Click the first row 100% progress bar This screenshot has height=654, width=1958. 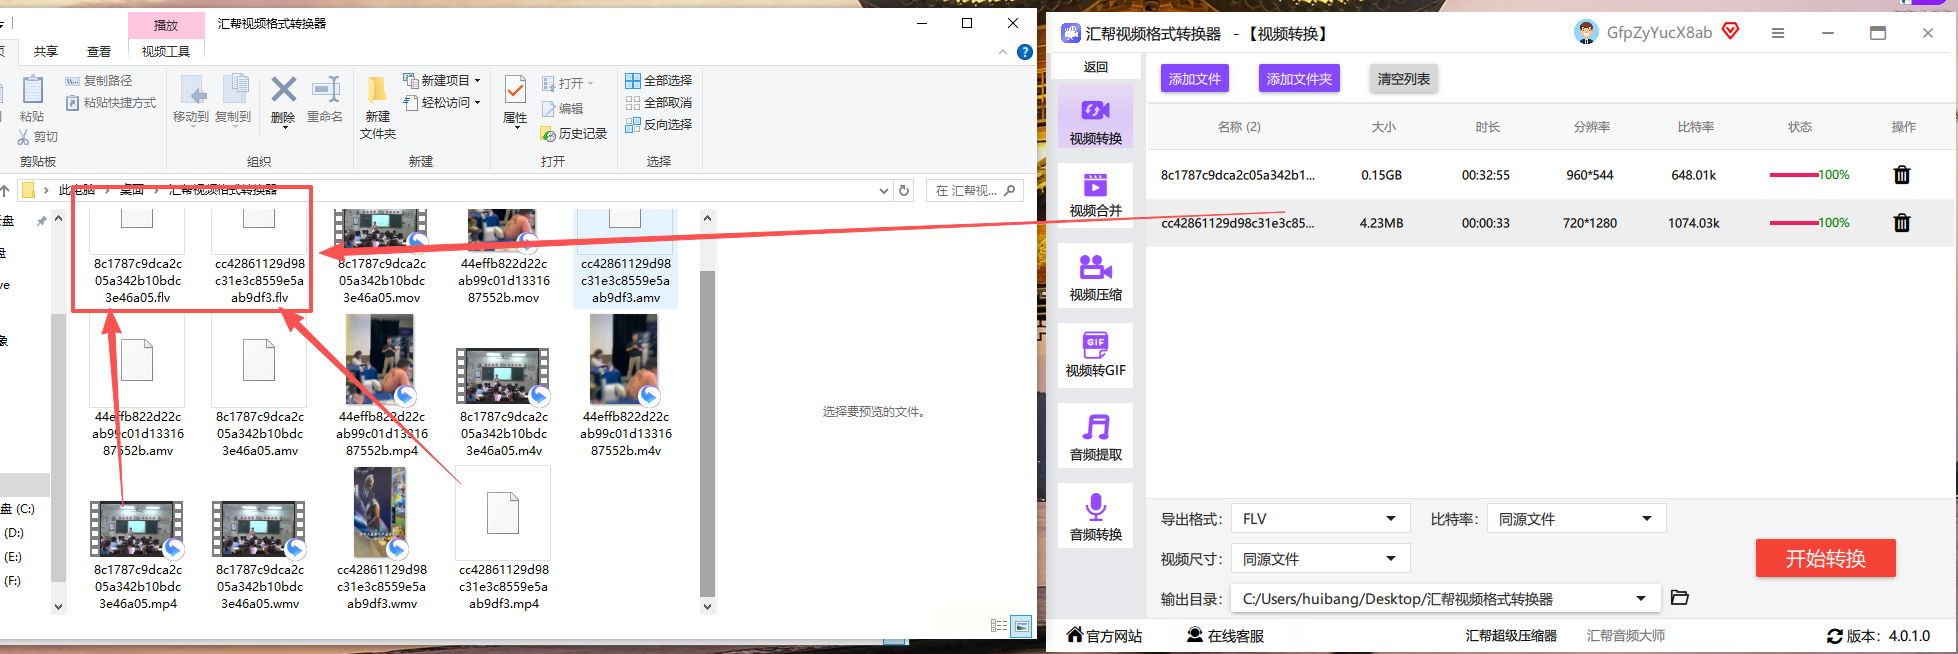(1809, 175)
